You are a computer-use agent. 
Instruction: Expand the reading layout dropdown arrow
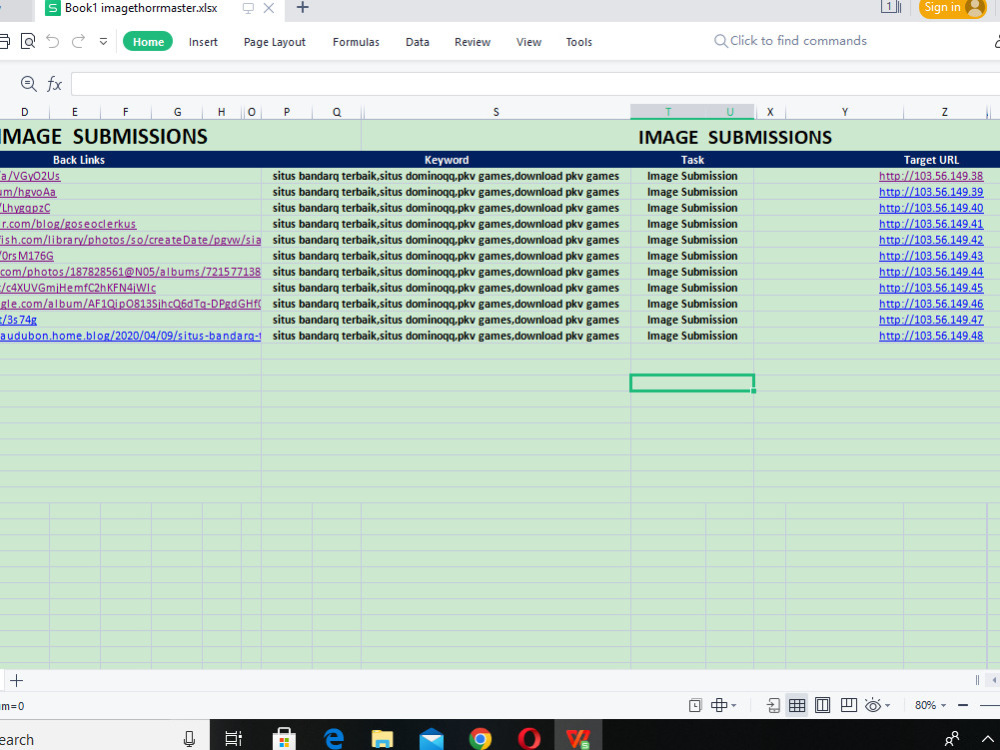pyautogui.click(x=734, y=705)
